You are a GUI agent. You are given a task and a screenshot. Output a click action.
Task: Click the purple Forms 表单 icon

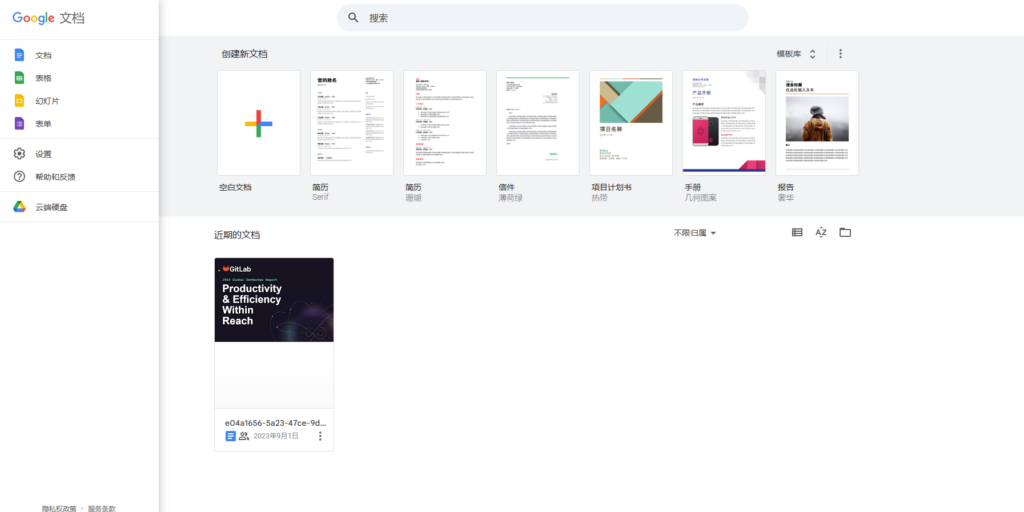(x=19, y=124)
